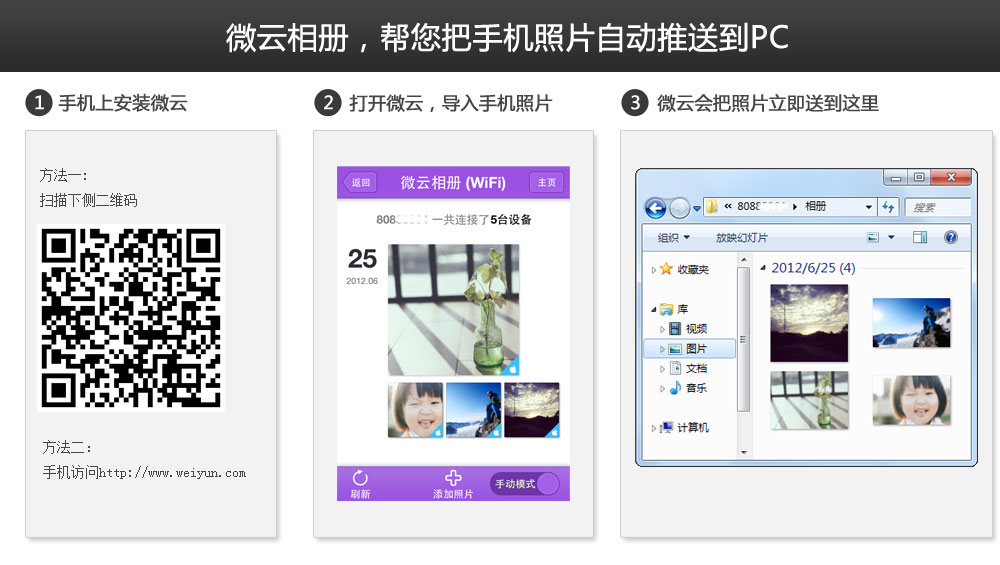The width and height of the screenshot is (1000, 565).
Task: Click the Explorer forward arrow button
Action: (x=680, y=208)
